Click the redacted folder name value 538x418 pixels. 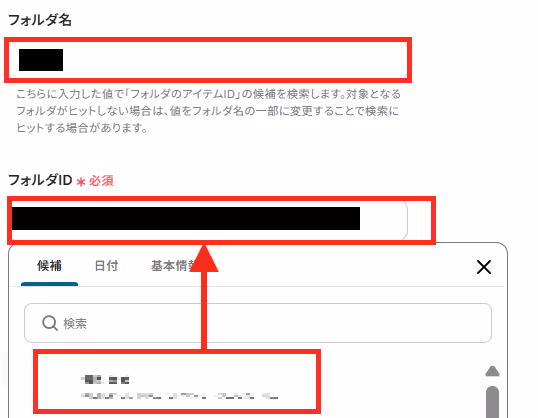(41, 60)
